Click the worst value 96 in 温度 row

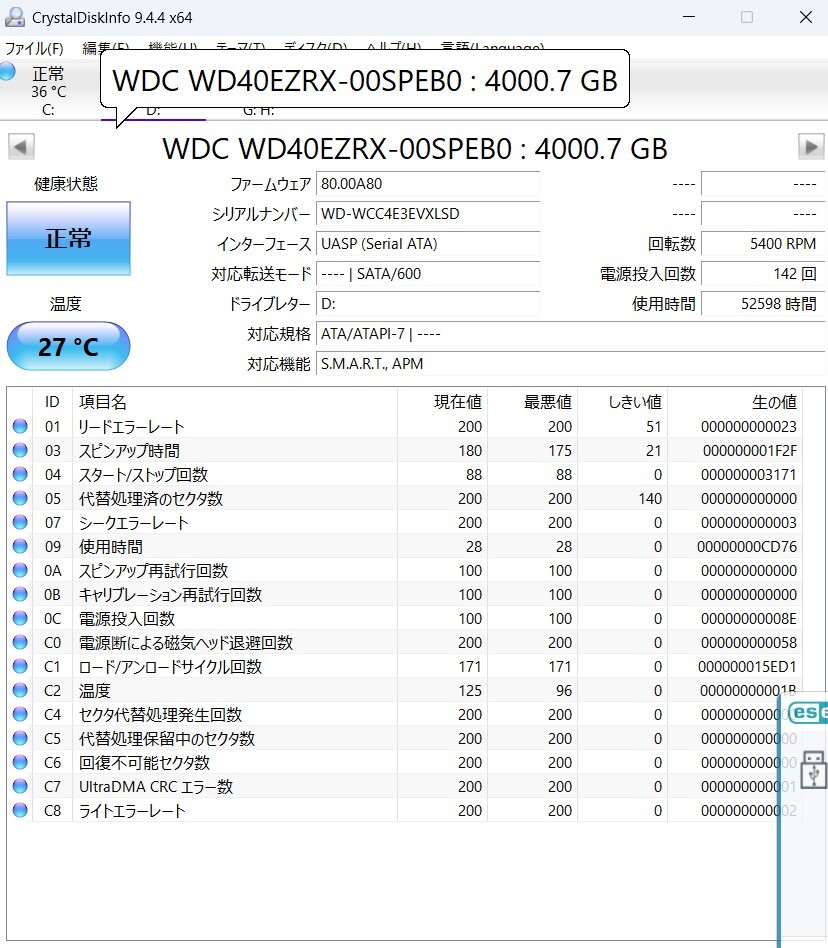(563, 690)
